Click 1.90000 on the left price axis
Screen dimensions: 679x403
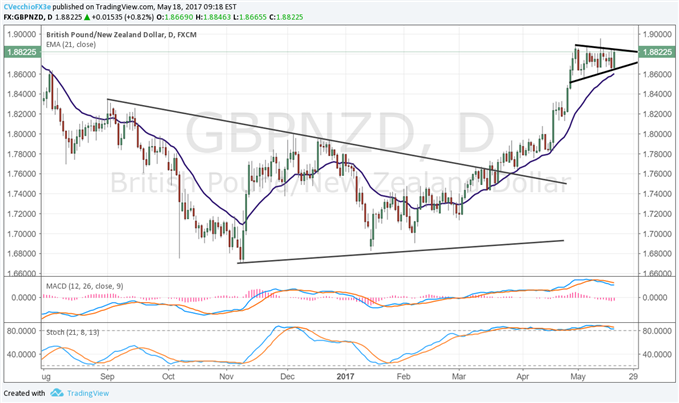click(x=21, y=34)
